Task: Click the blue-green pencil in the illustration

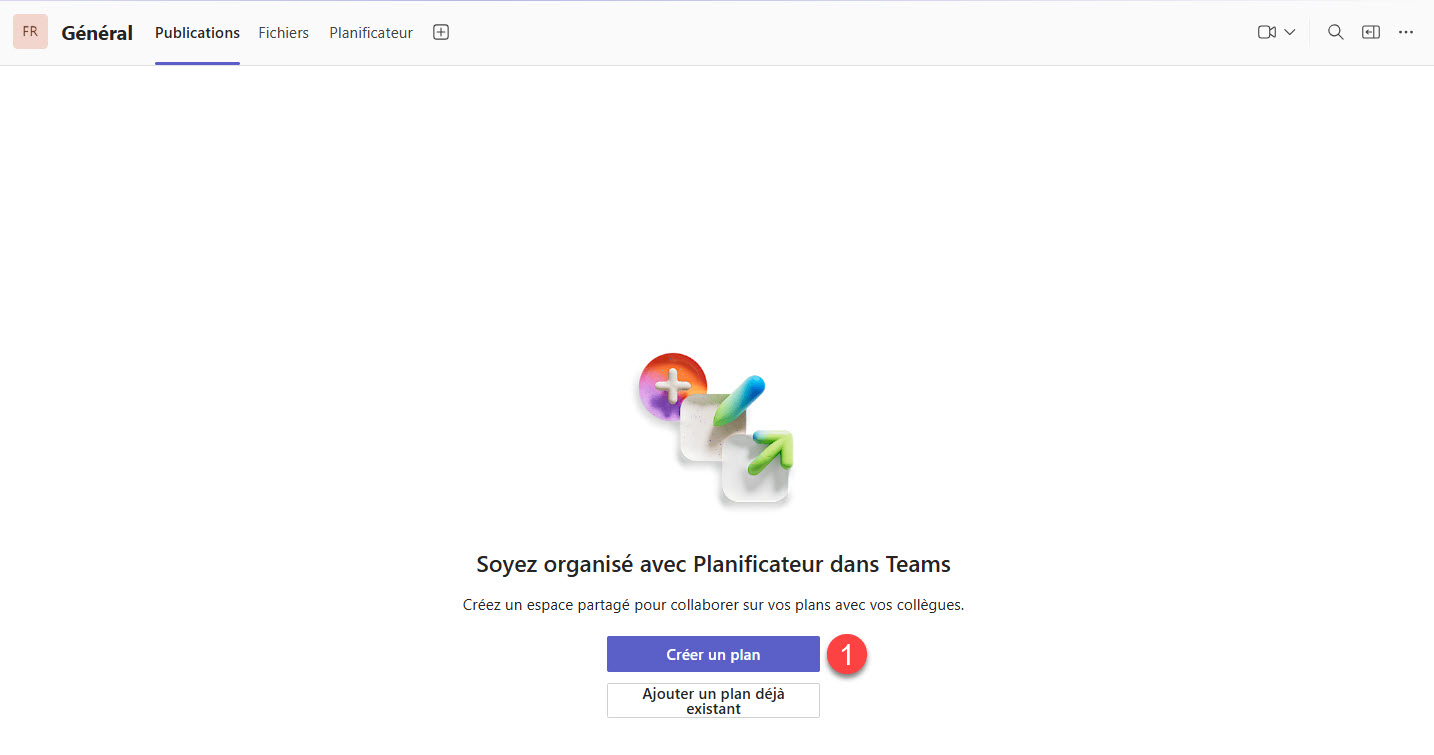Action: tap(740, 399)
